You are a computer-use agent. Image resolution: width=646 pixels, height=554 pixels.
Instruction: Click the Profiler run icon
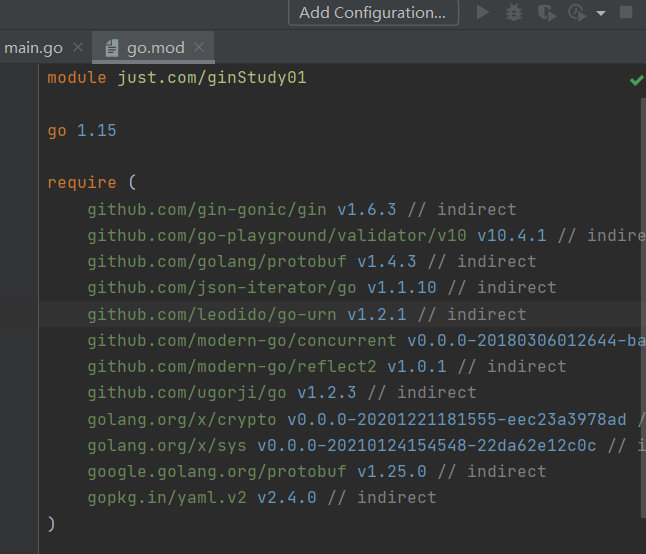tap(577, 13)
